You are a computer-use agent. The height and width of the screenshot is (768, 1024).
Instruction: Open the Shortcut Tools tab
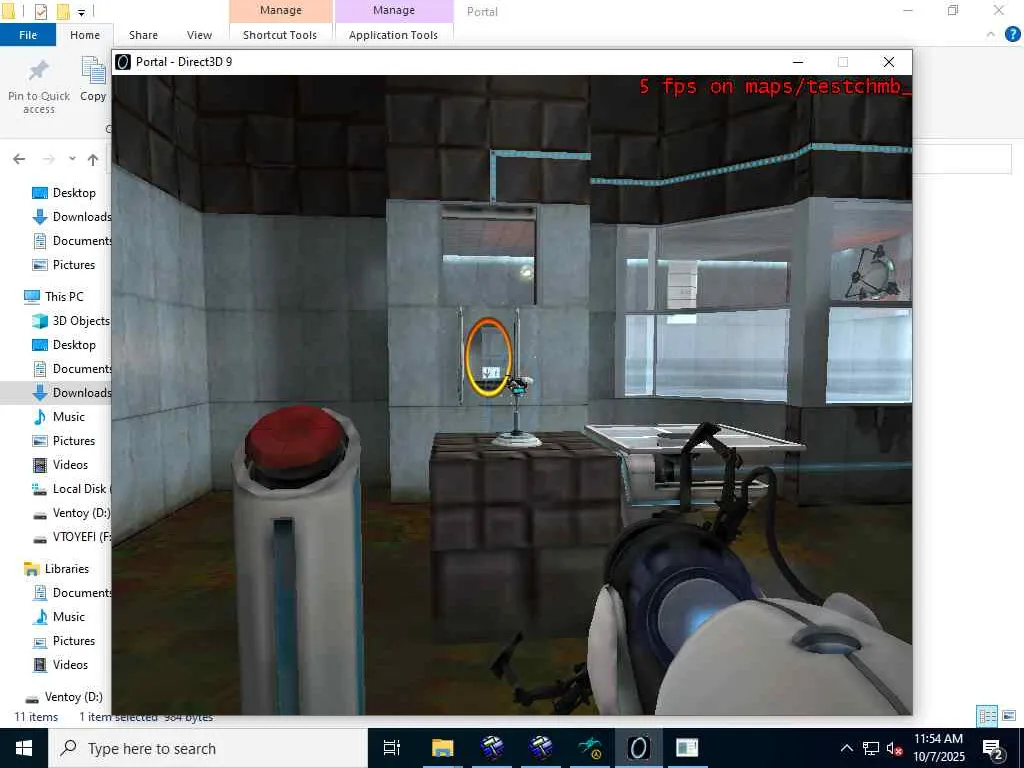(280, 35)
